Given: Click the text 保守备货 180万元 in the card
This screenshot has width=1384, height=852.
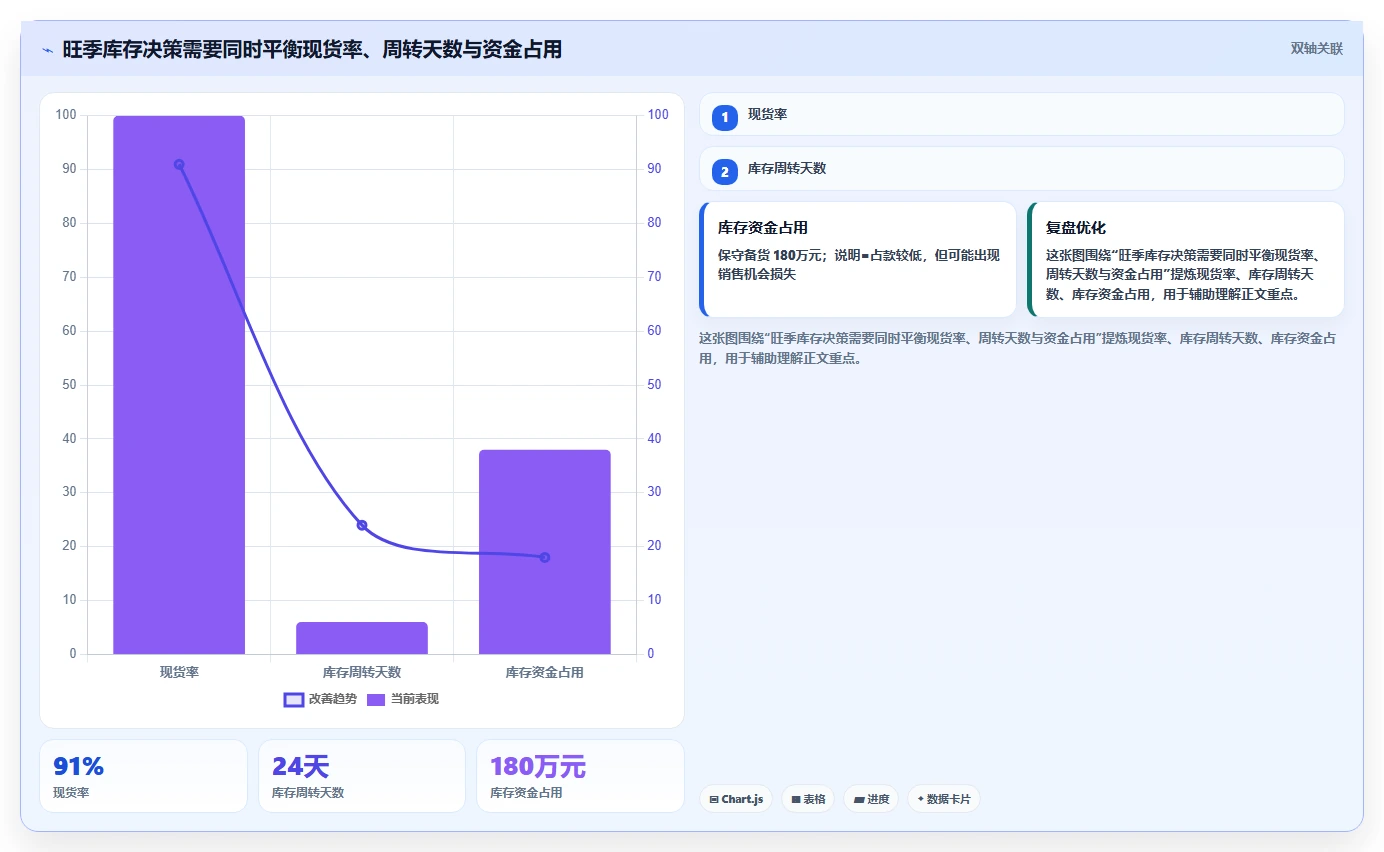Looking at the screenshot, I should 769,255.
